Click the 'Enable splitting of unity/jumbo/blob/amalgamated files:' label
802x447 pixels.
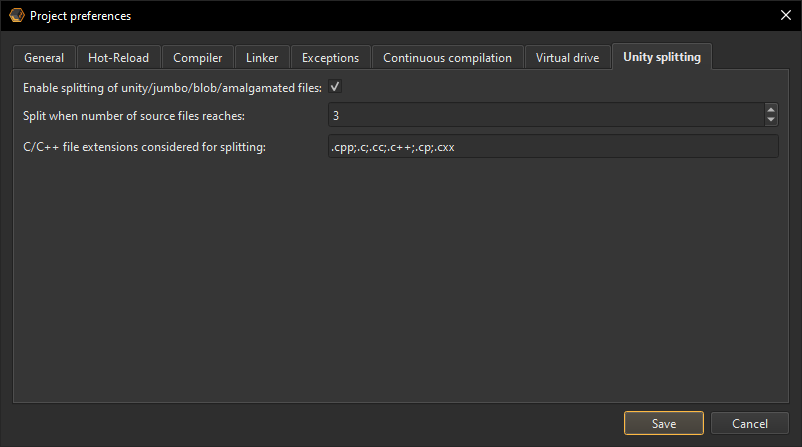(x=172, y=88)
